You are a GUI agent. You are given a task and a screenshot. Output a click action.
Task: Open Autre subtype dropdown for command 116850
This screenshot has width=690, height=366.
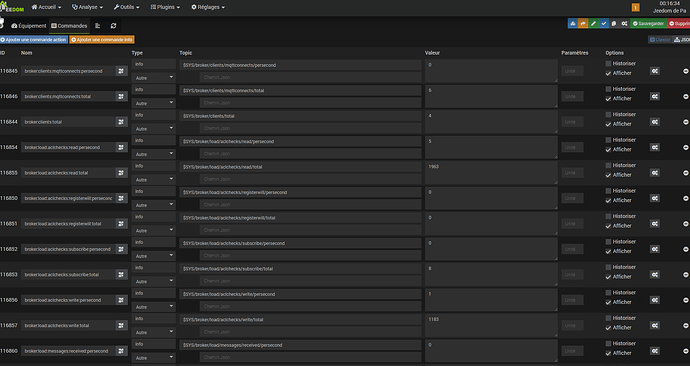(x=154, y=205)
